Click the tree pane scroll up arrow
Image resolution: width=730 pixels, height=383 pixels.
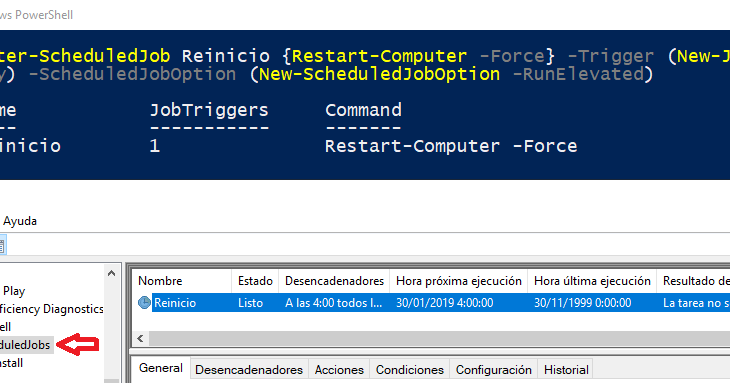click(111, 273)
